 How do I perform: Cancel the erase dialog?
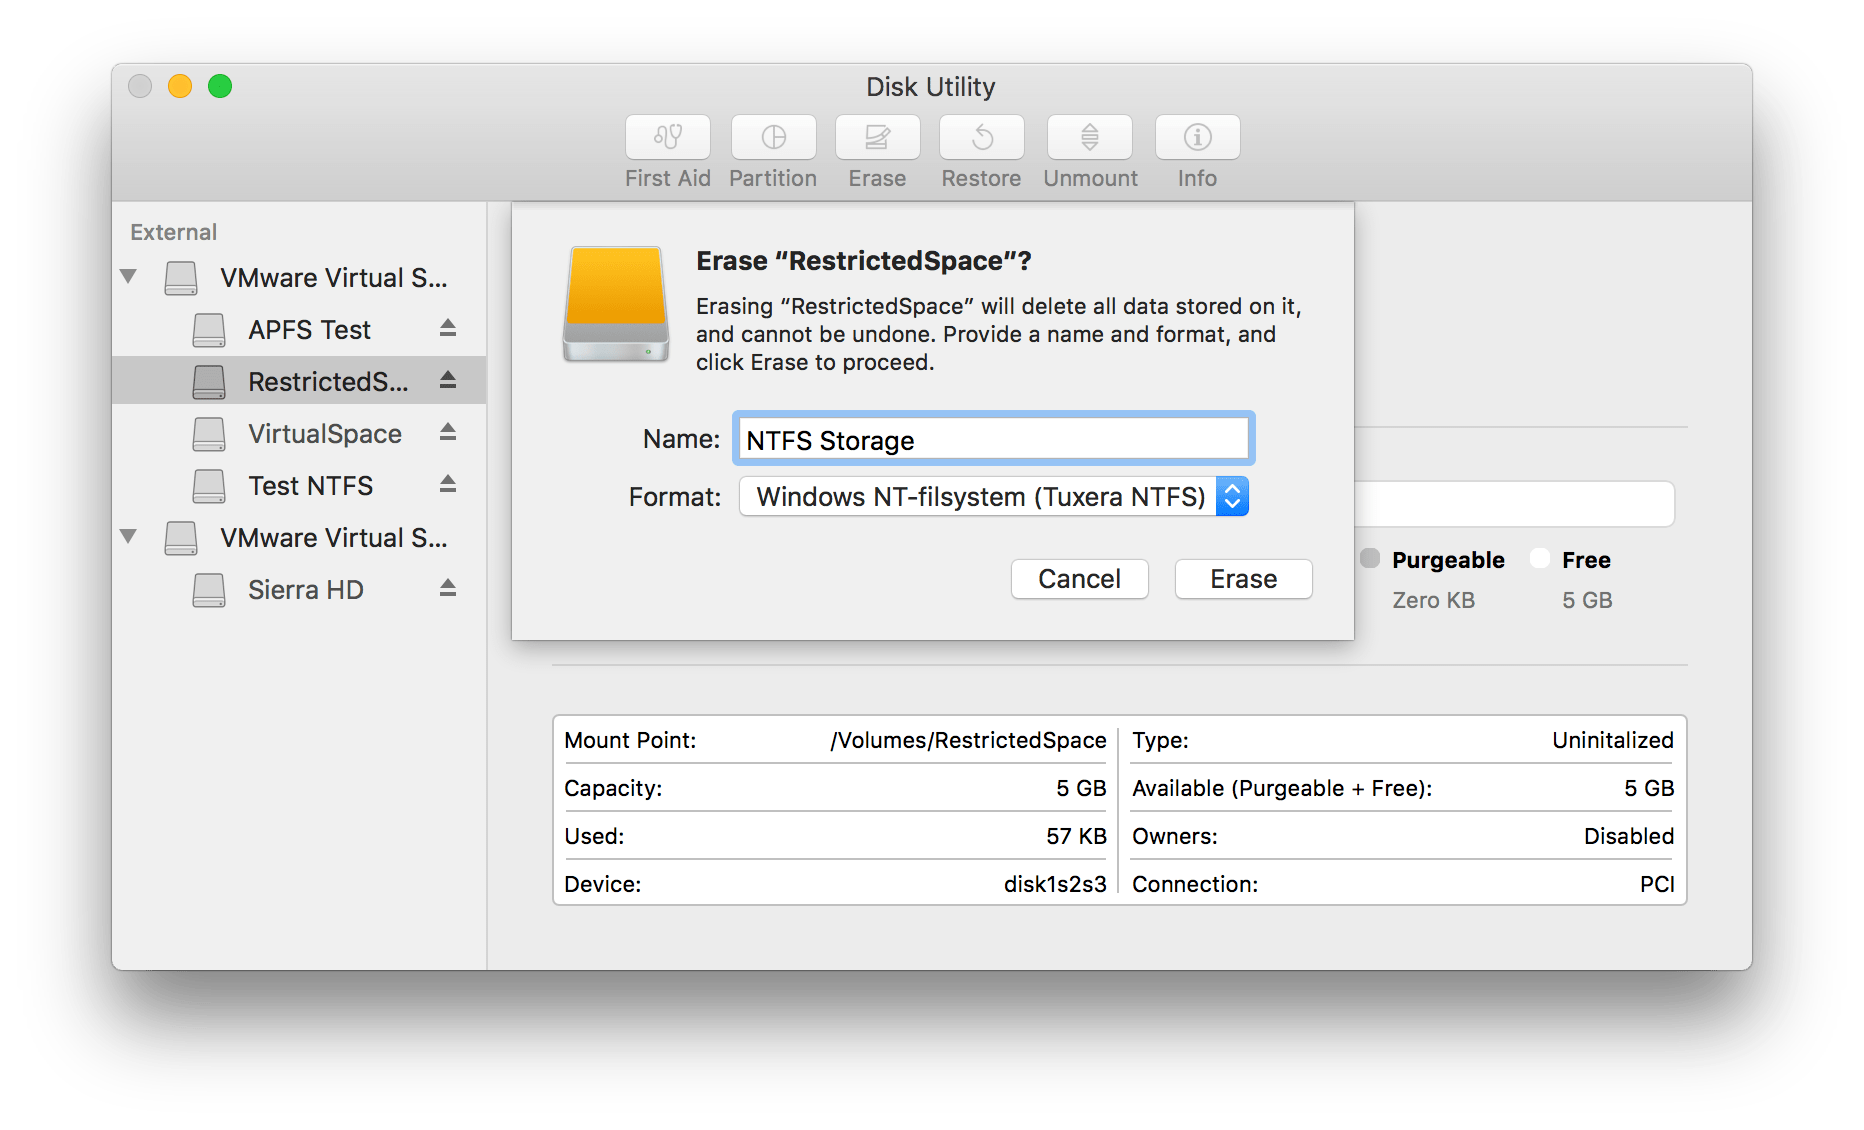click(x=1079, y=578)
